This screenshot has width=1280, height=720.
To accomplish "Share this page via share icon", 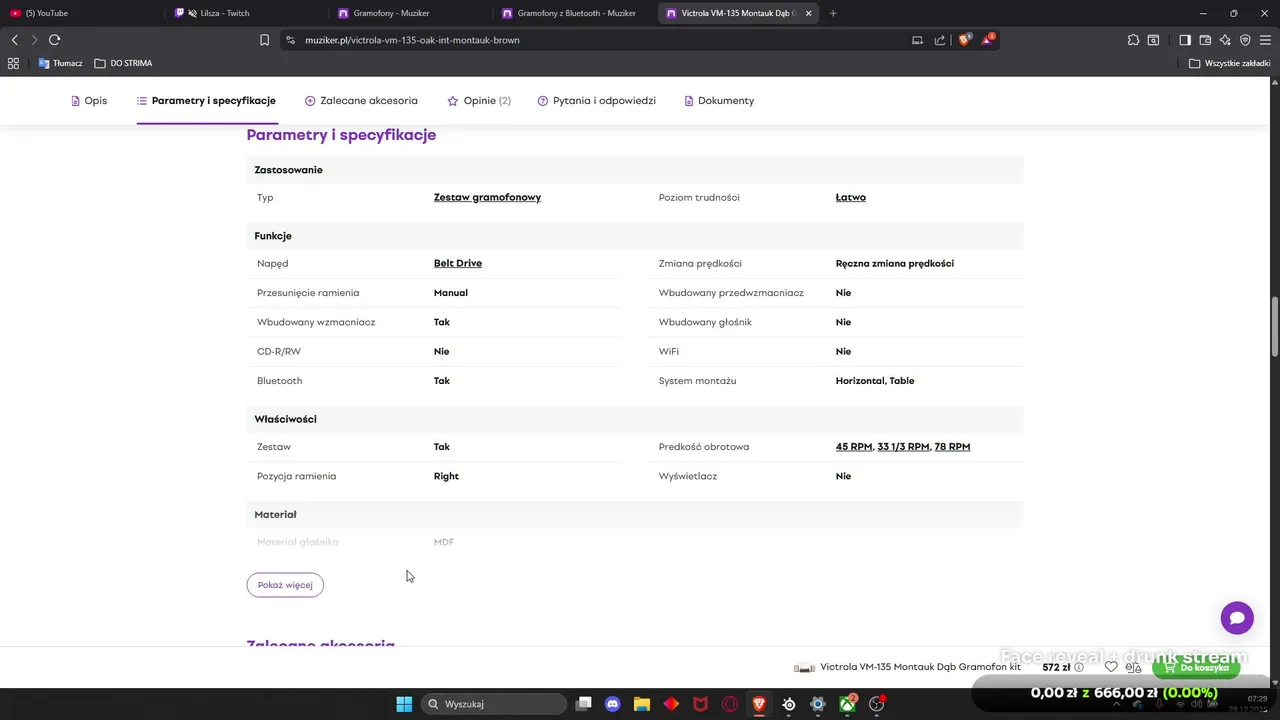I will coord(940,40).
